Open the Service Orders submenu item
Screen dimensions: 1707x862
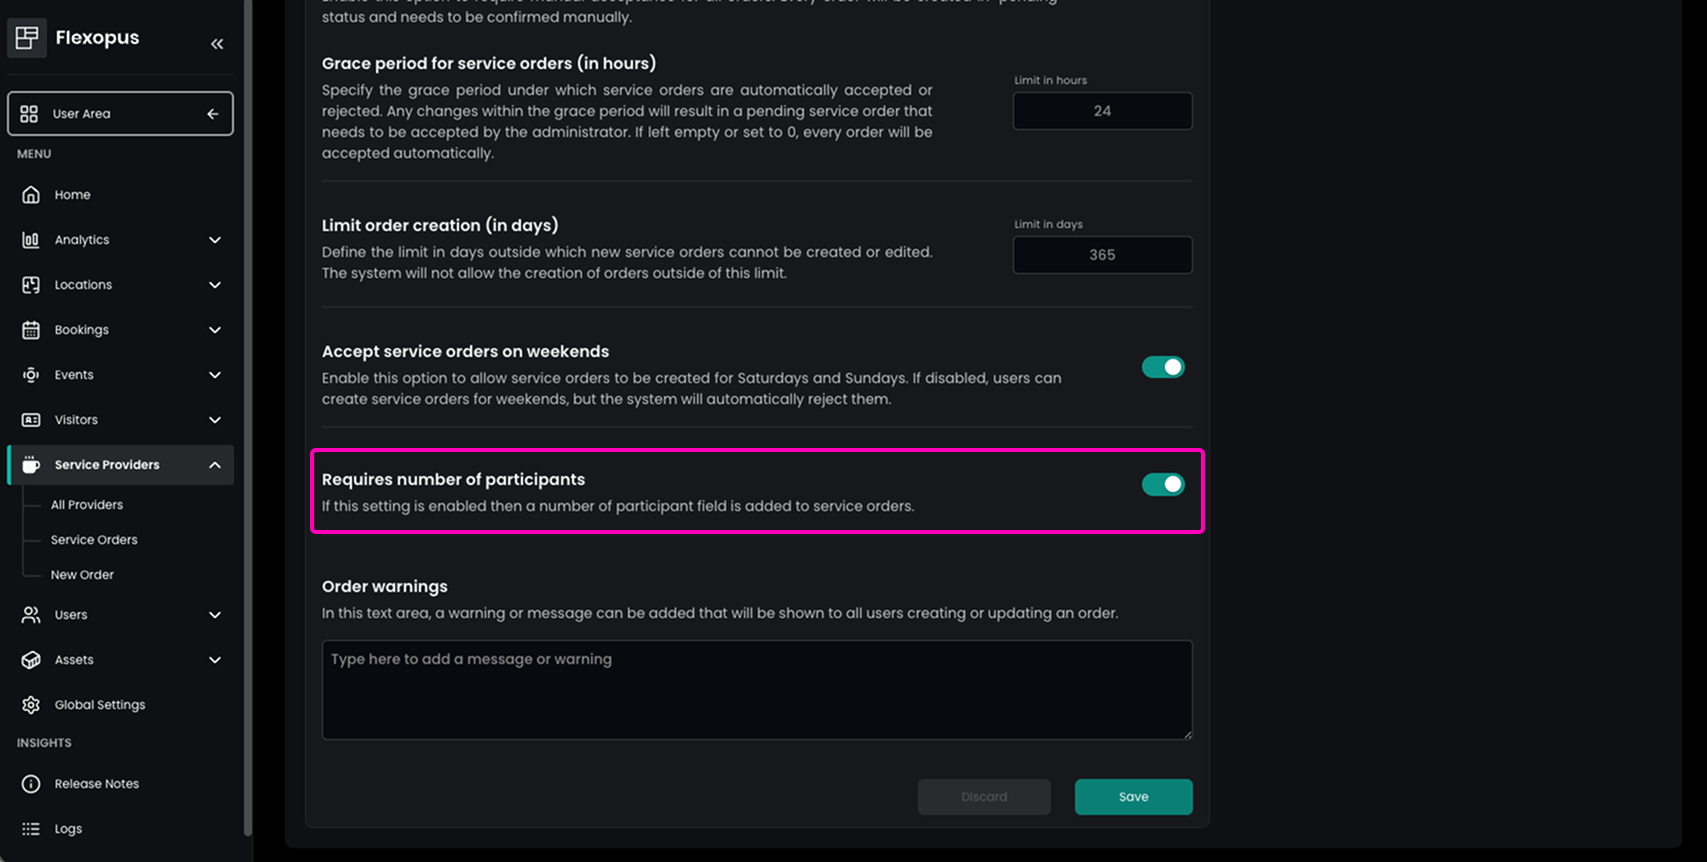pos(94,540)
